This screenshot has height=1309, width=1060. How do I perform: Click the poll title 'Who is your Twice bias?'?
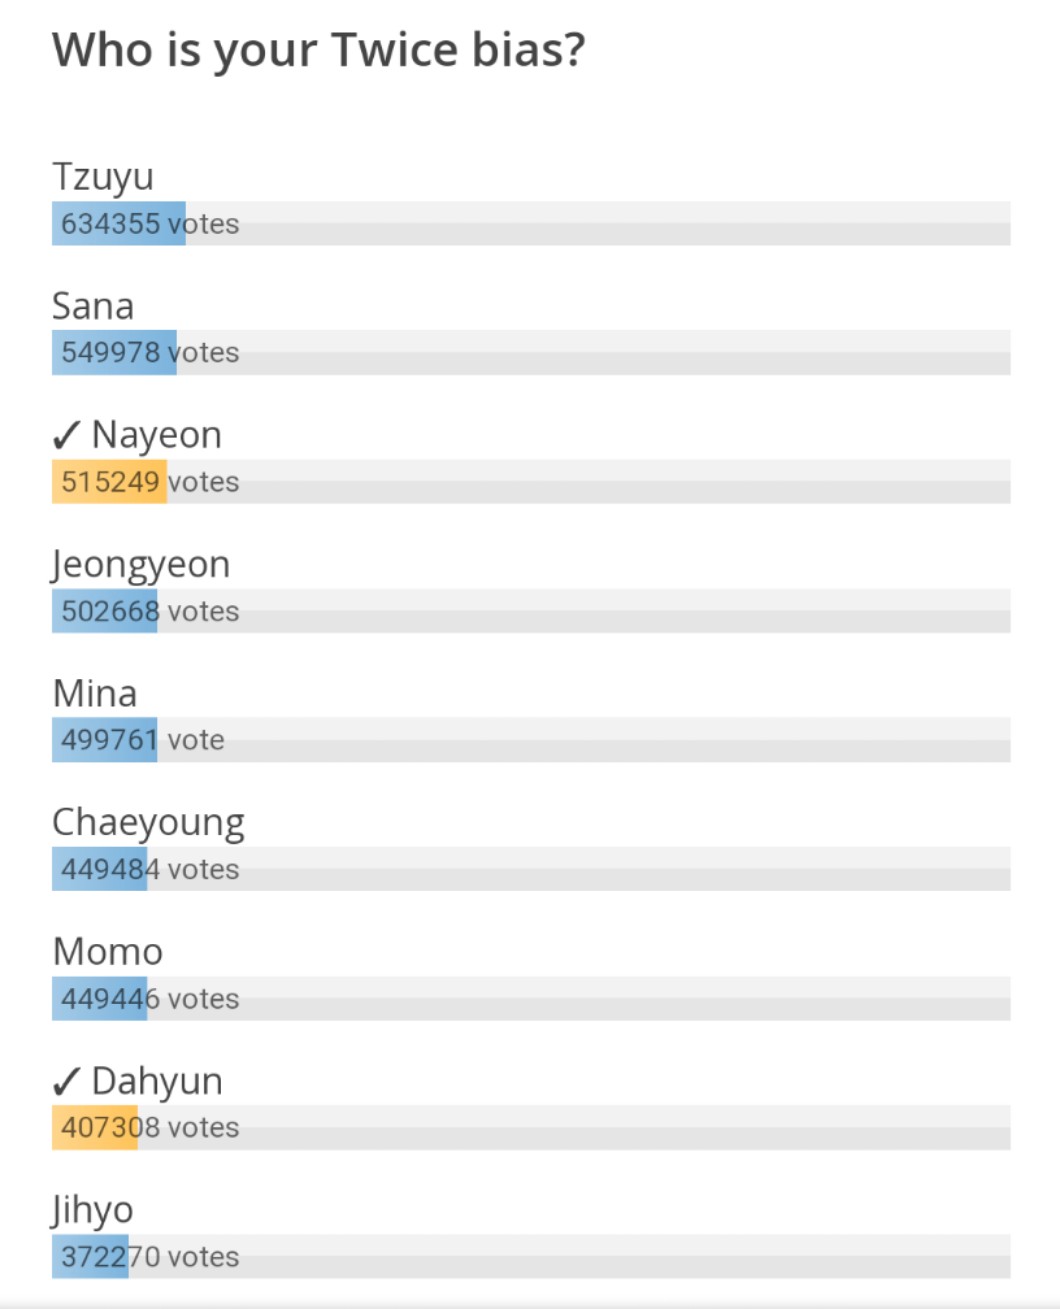click(x=318, y=49)
